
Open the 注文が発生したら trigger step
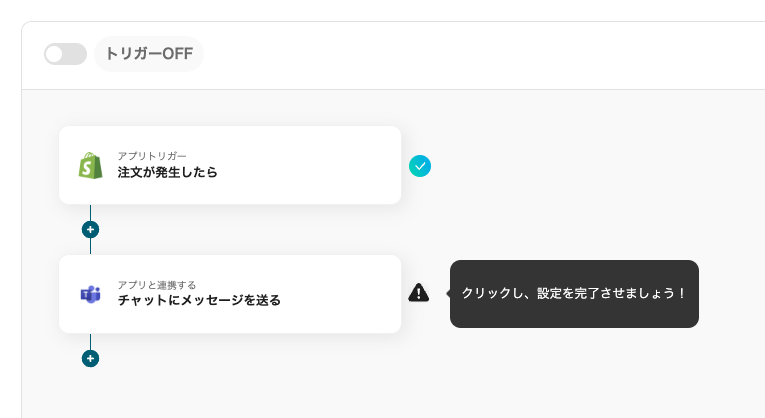168,172
